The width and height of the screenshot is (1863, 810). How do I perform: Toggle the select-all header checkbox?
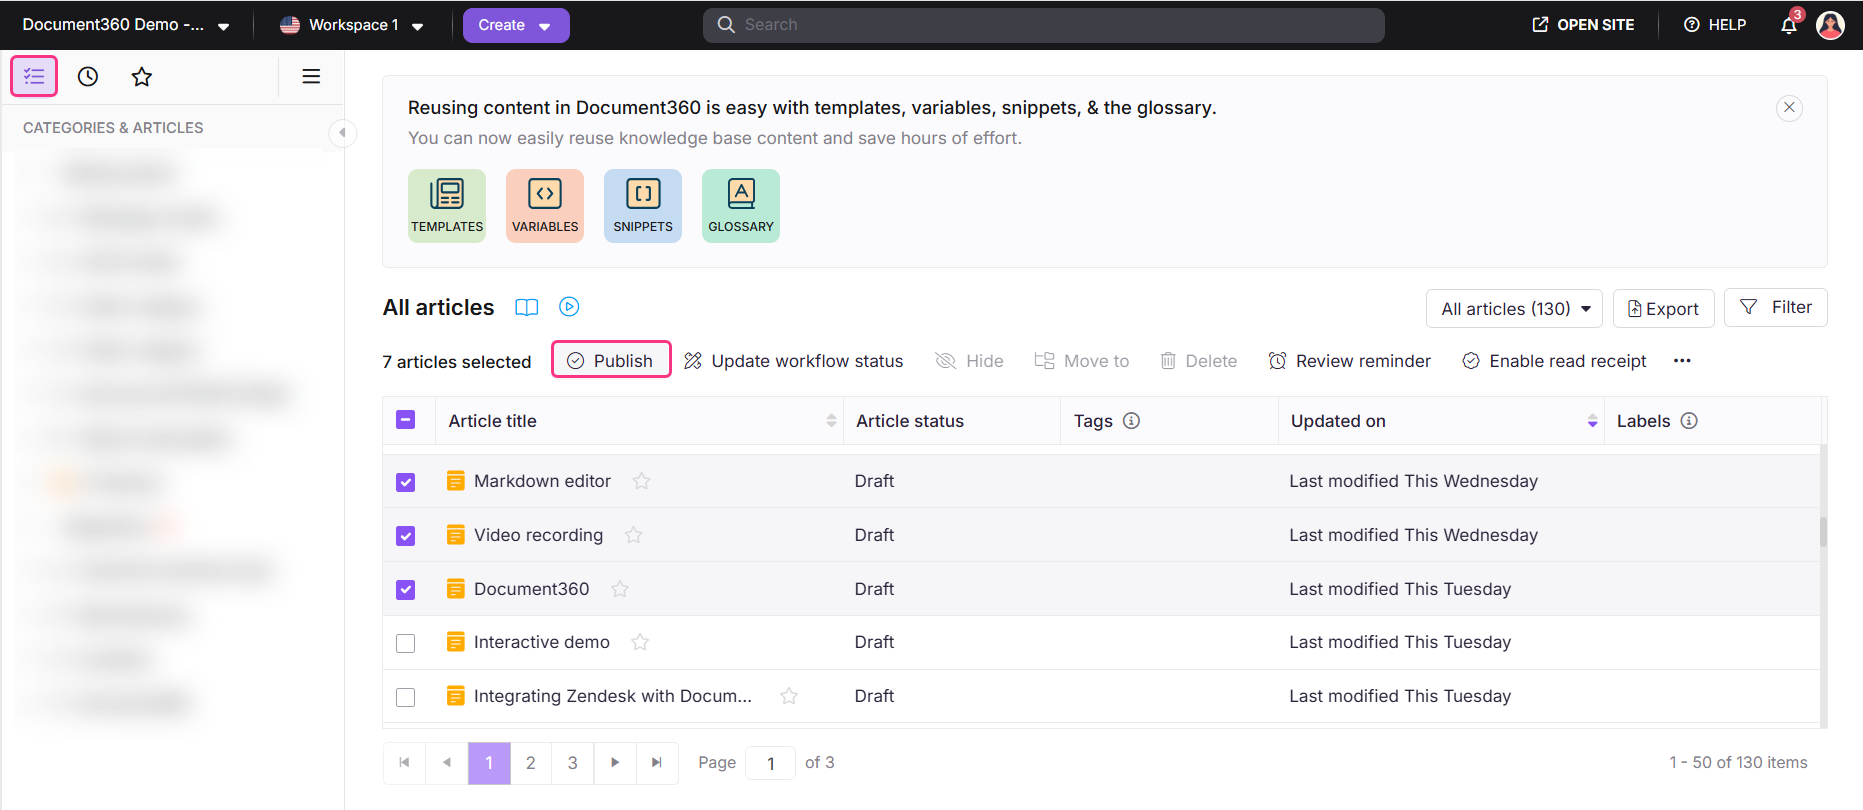(x=405, y=420)
